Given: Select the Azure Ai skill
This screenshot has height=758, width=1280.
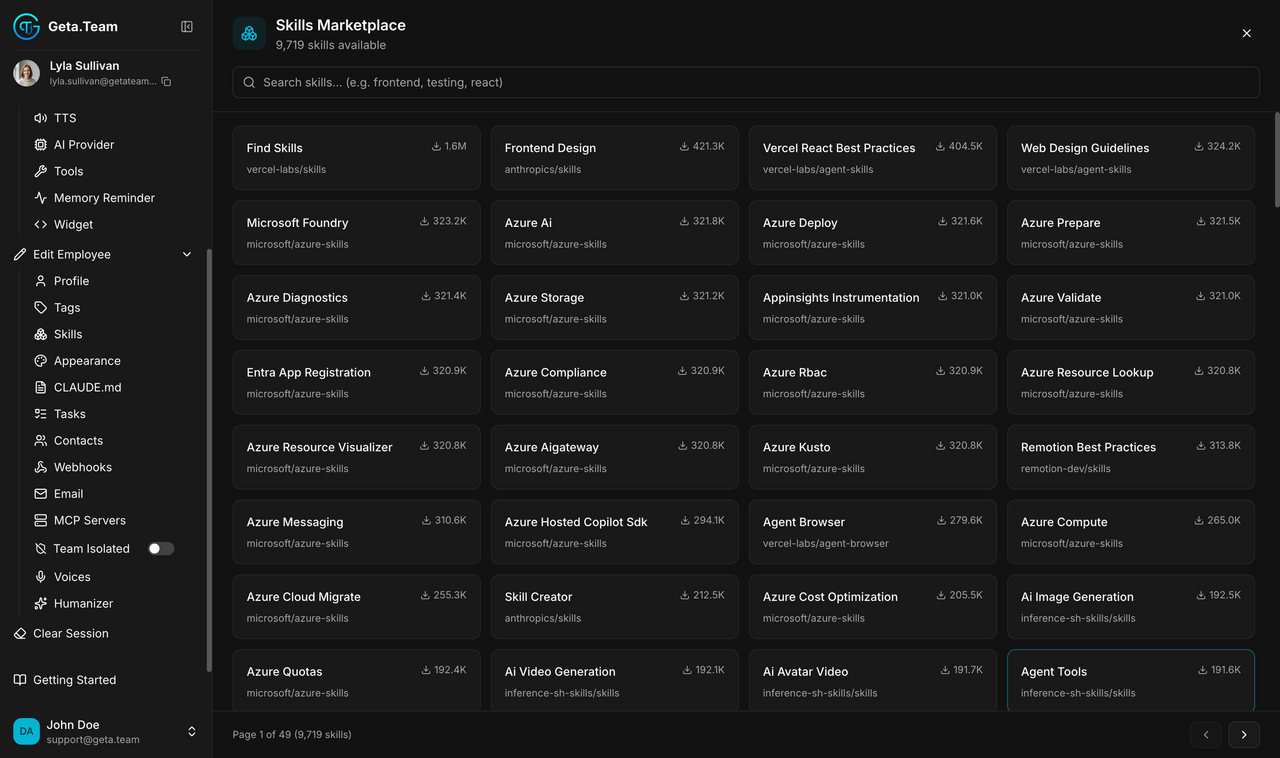Looking at the screenshot, I should click(x=614, y=233).
